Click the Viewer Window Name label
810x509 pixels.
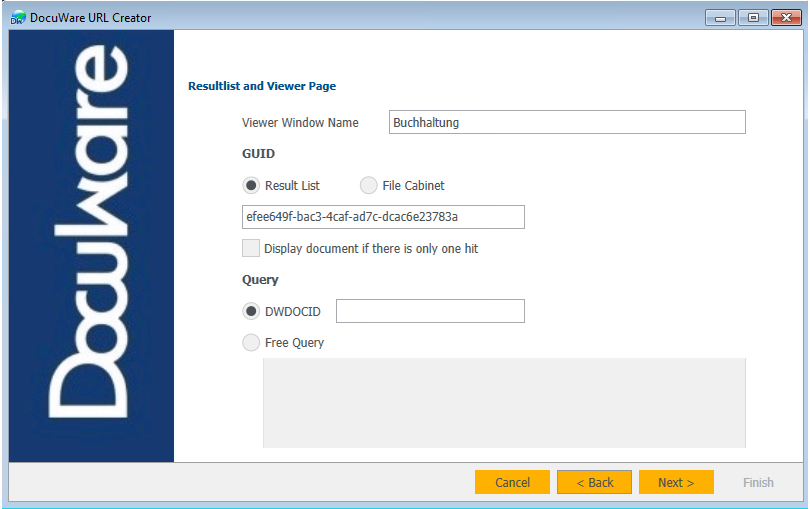300,122
